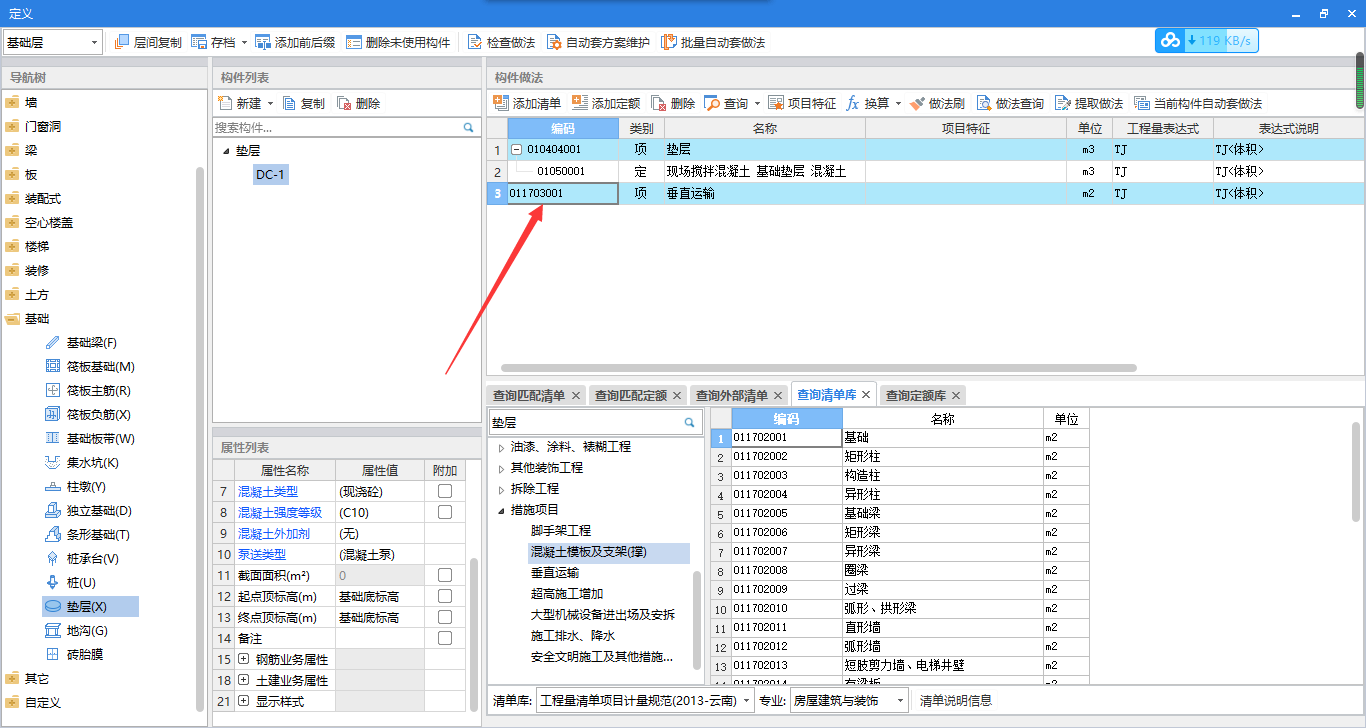Select 垂直运输 in 措施项目 tree
Image resolution: width=1366 pixels, height=728 pixels.
[555, 573]
